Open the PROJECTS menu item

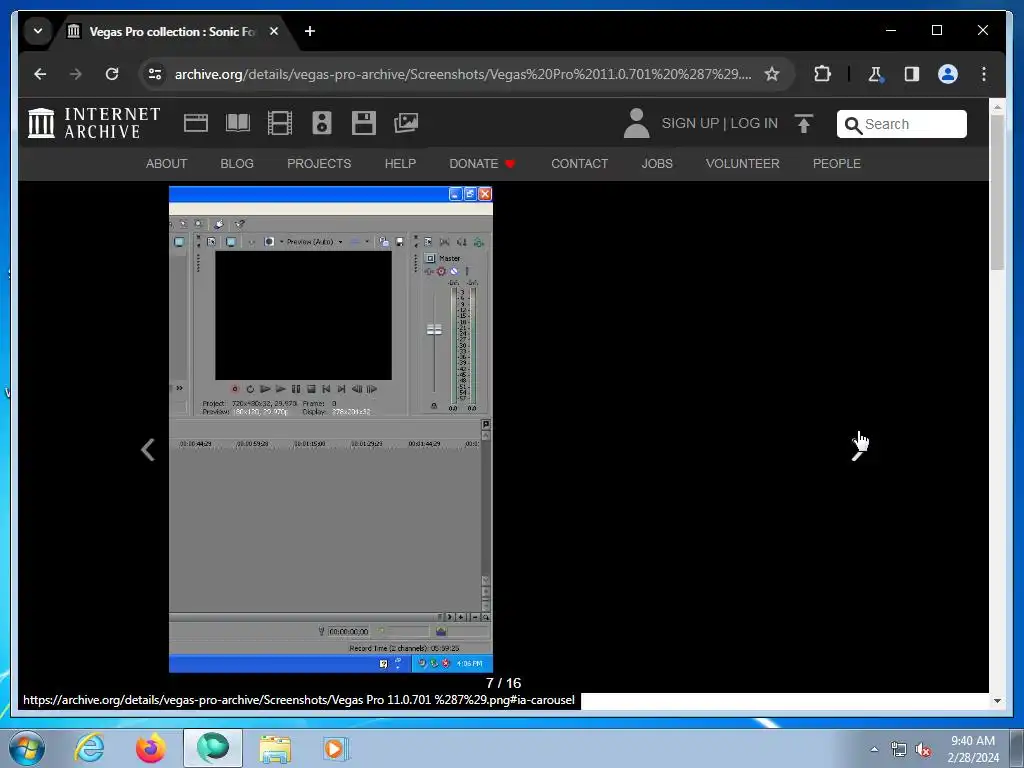coord(319,164)
